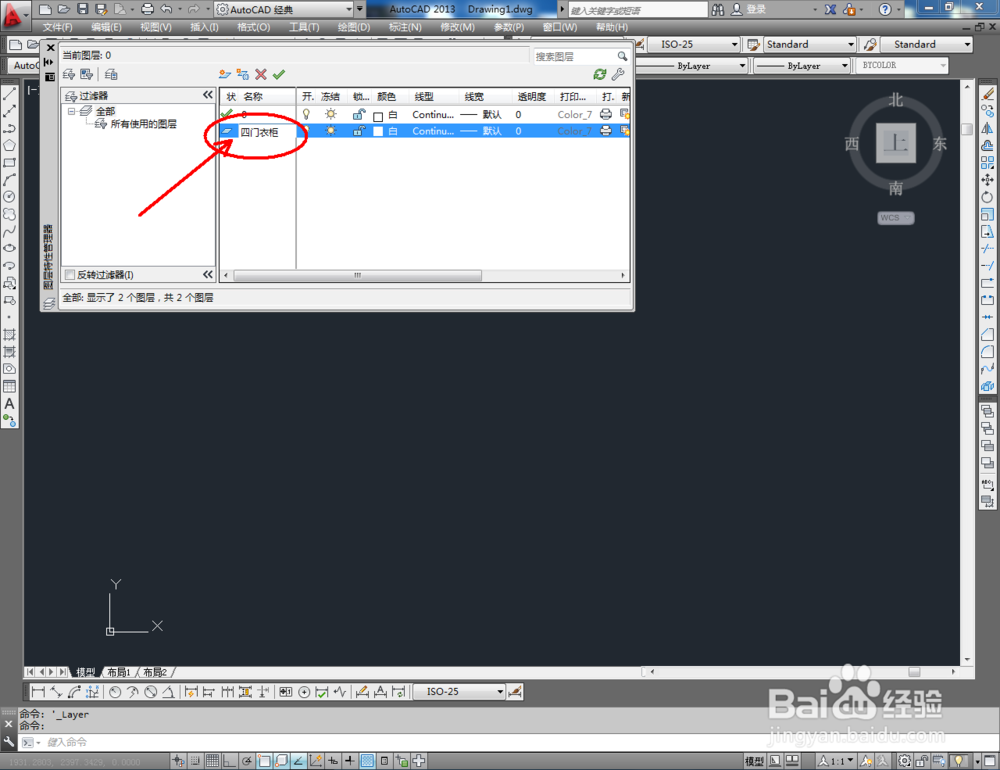
Task: Toggle lock icon for layer 0
Action: [359, 114]
